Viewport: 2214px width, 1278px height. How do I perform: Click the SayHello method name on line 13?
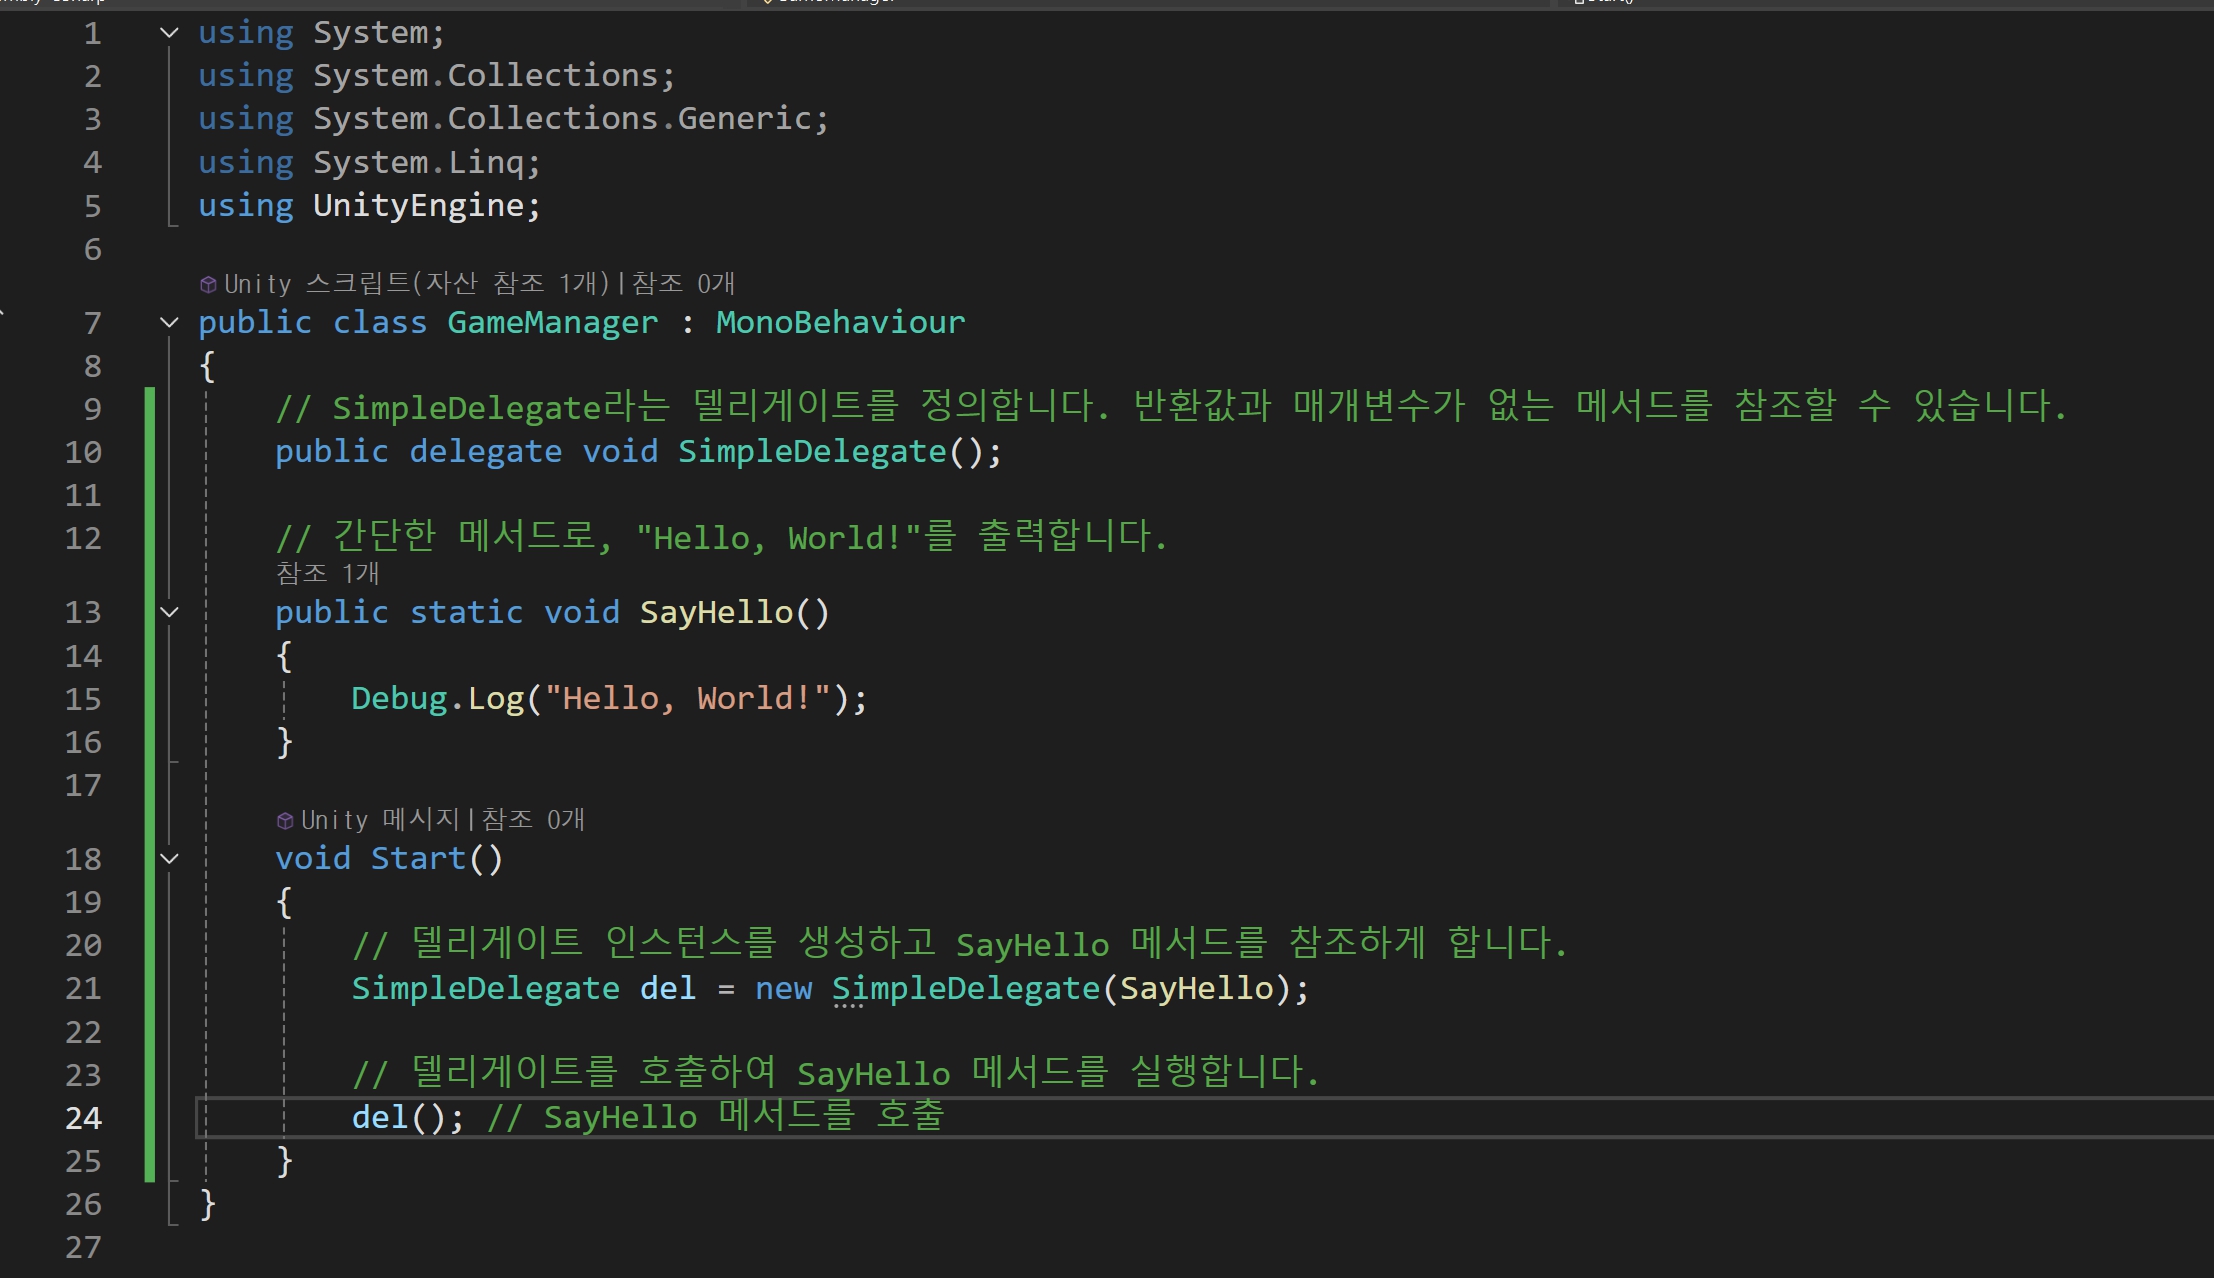pyautogui.click(x=716, y=612)
